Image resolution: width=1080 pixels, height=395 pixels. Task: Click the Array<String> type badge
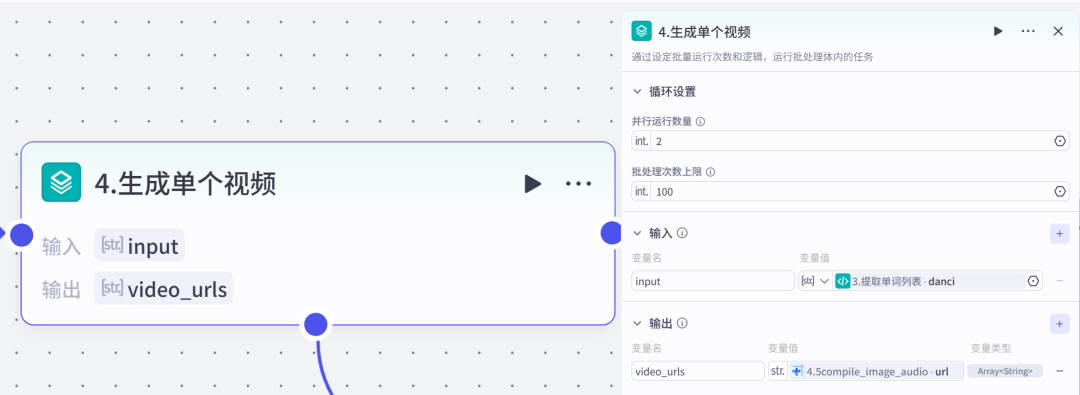(x=1005, y=371)
